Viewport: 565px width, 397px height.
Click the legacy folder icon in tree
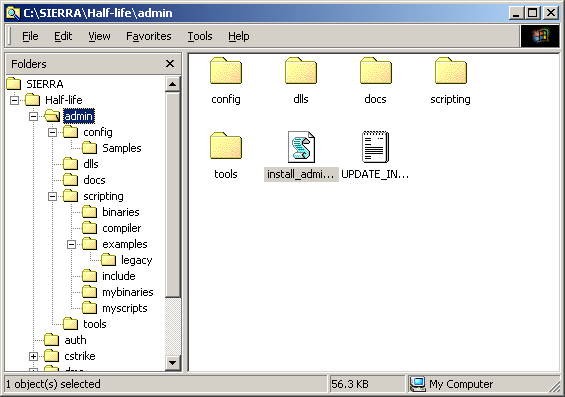pyautogui.click(x=108, y=260)
